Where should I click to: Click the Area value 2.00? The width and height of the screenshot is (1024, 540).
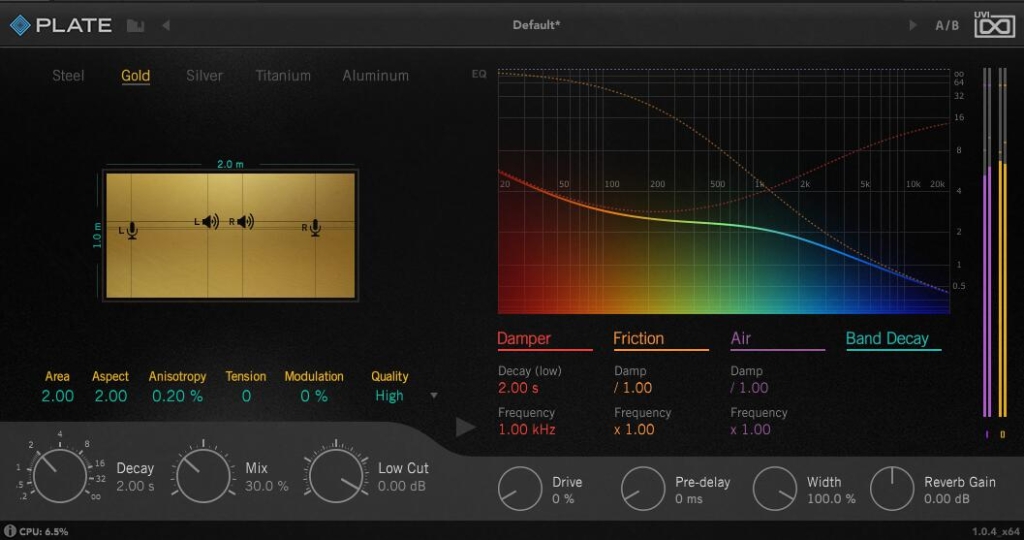pyautogui.click(x=57, y=396)
